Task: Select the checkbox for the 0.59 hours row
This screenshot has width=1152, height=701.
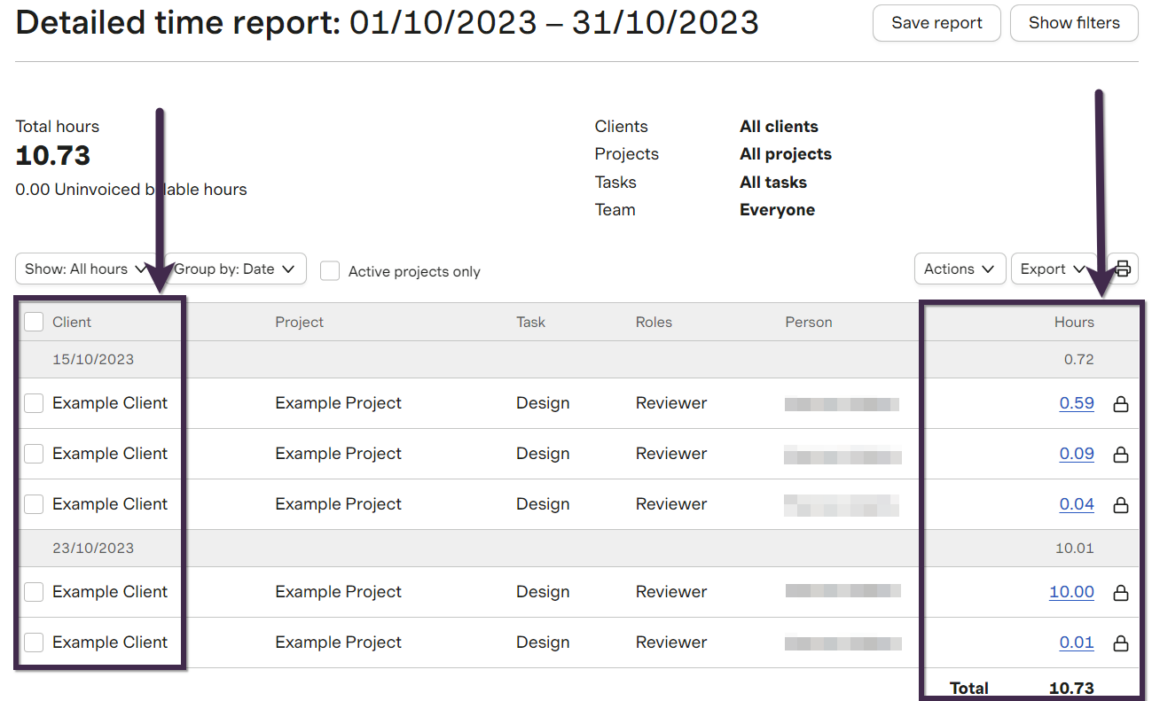Action: 34,403
